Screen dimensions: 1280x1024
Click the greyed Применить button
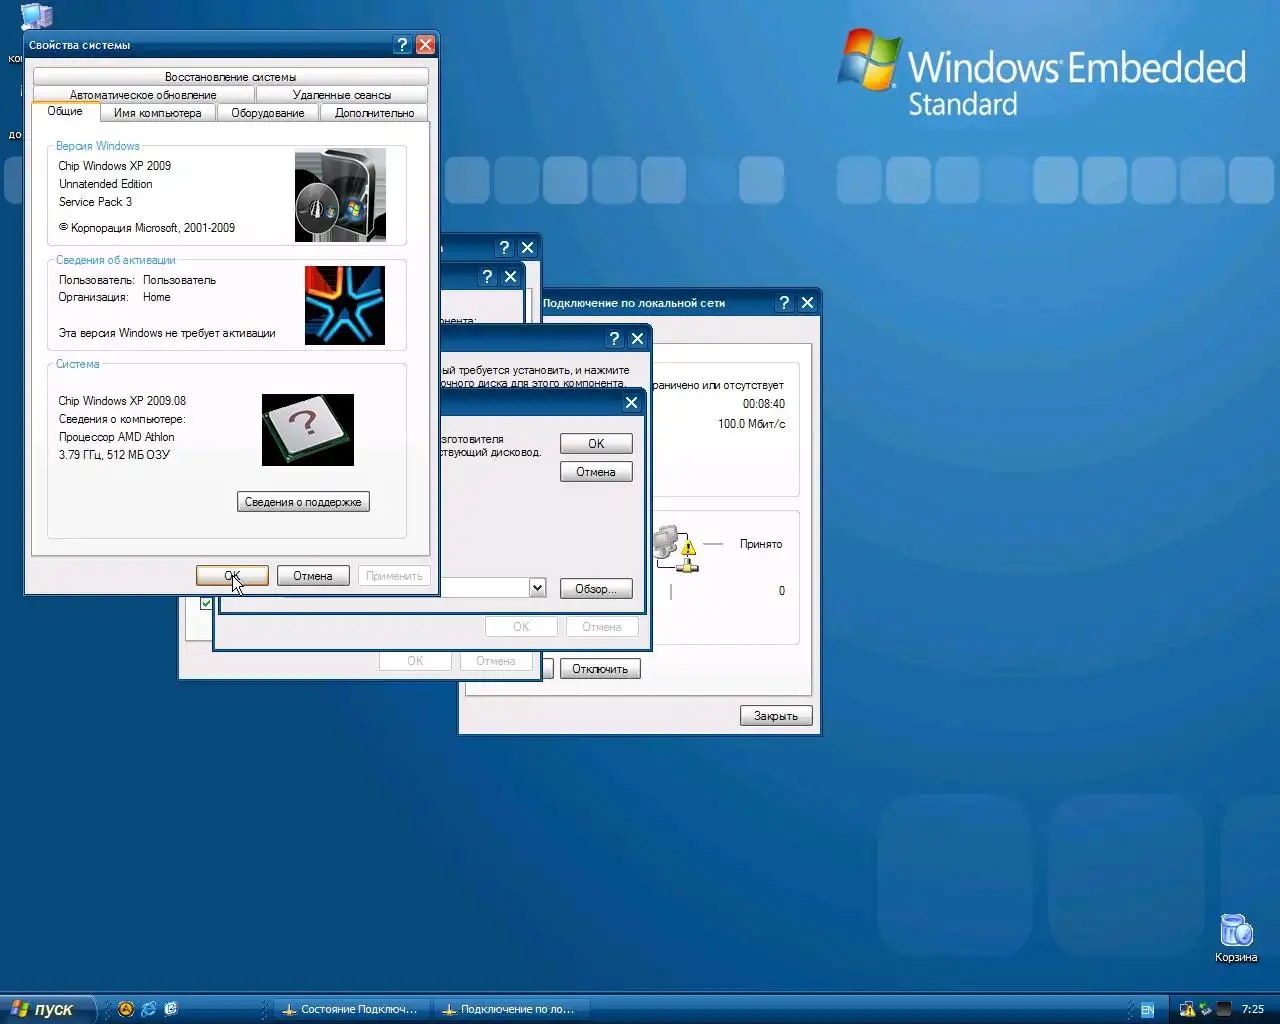click(394, 576)
